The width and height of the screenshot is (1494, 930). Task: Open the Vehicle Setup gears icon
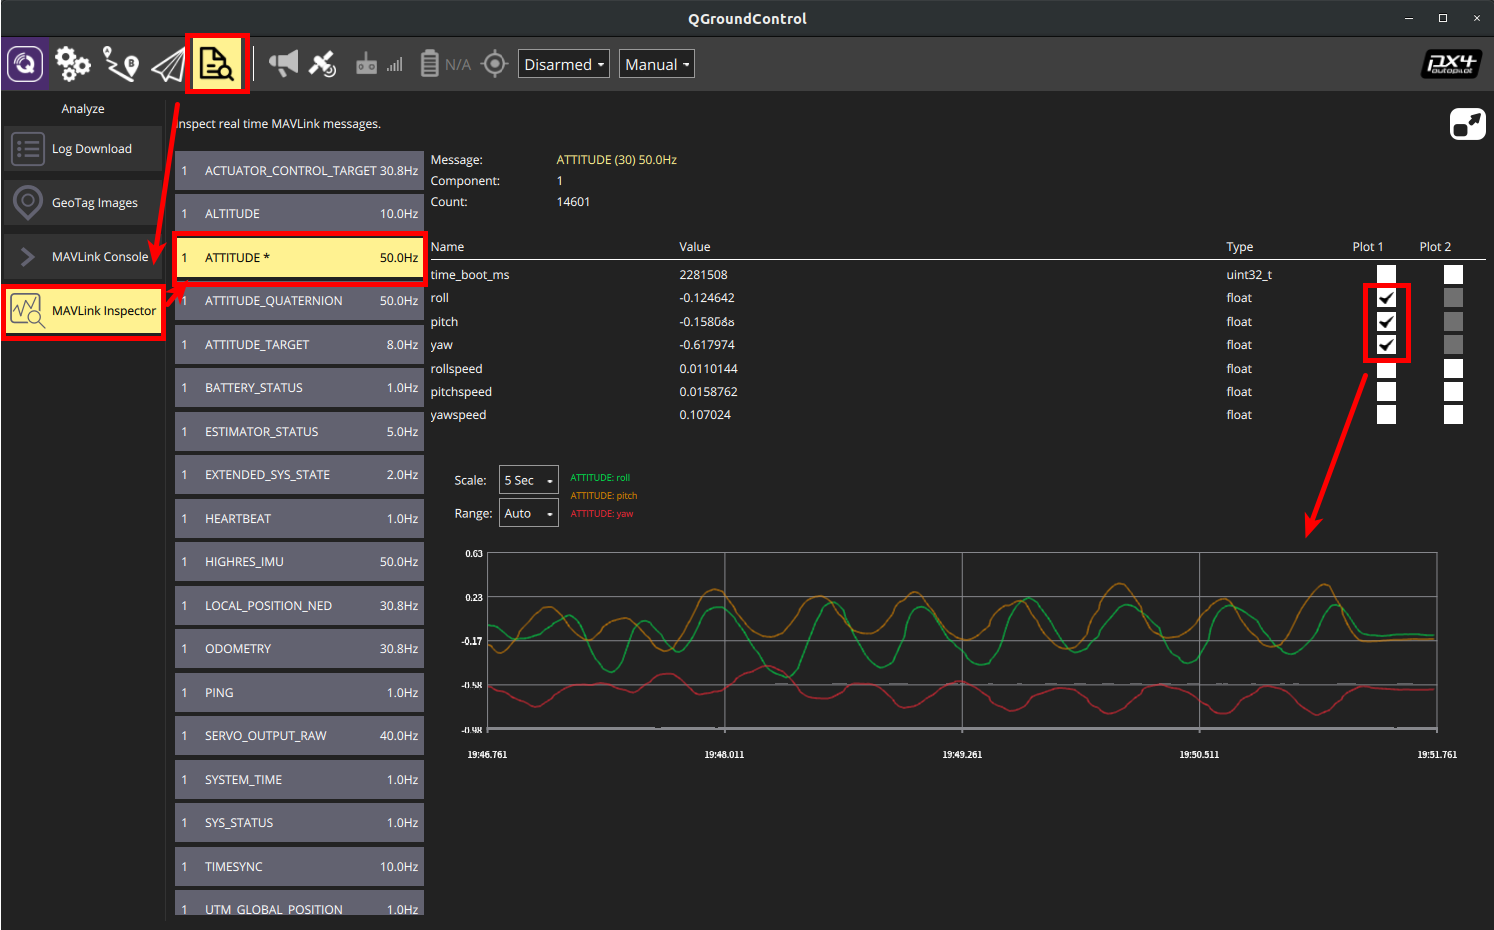point(72,64)
